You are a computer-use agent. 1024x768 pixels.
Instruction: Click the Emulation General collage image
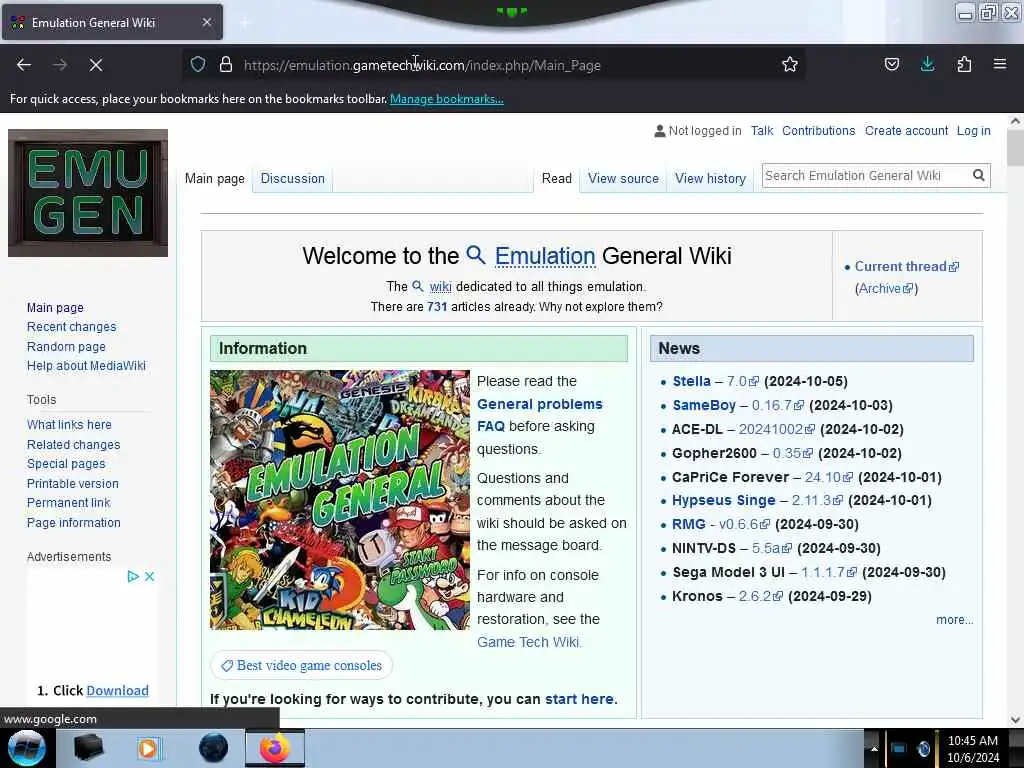click(x=340, y=500)
